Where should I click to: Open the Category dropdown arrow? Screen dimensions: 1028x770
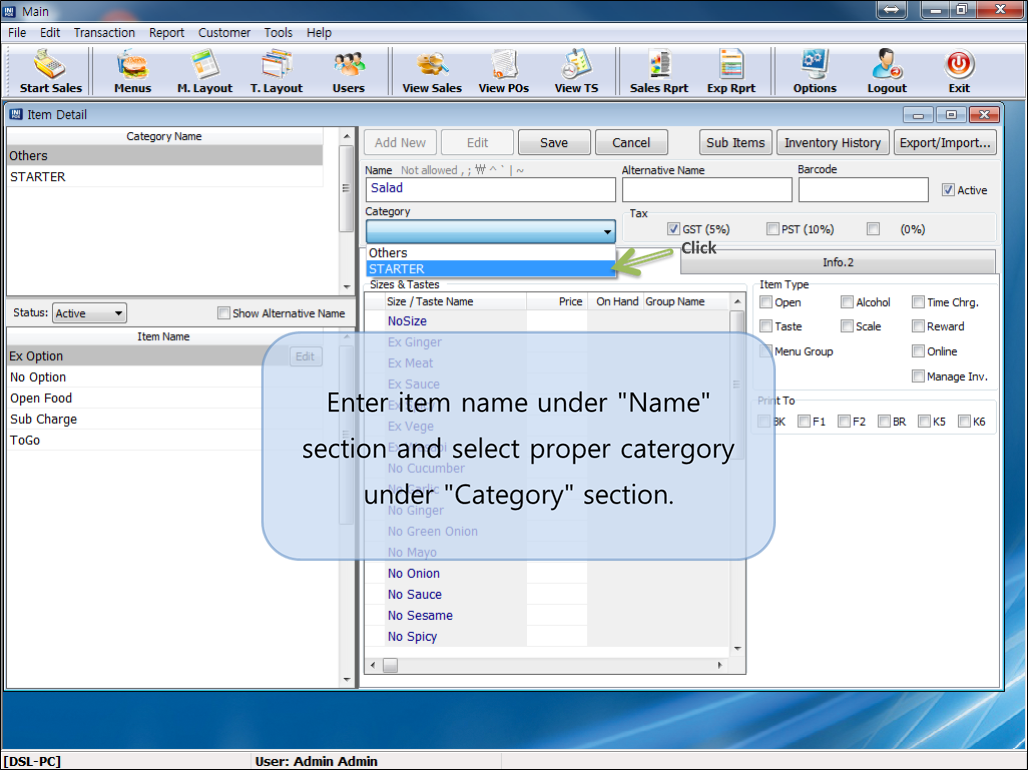[x=607, y=232]
